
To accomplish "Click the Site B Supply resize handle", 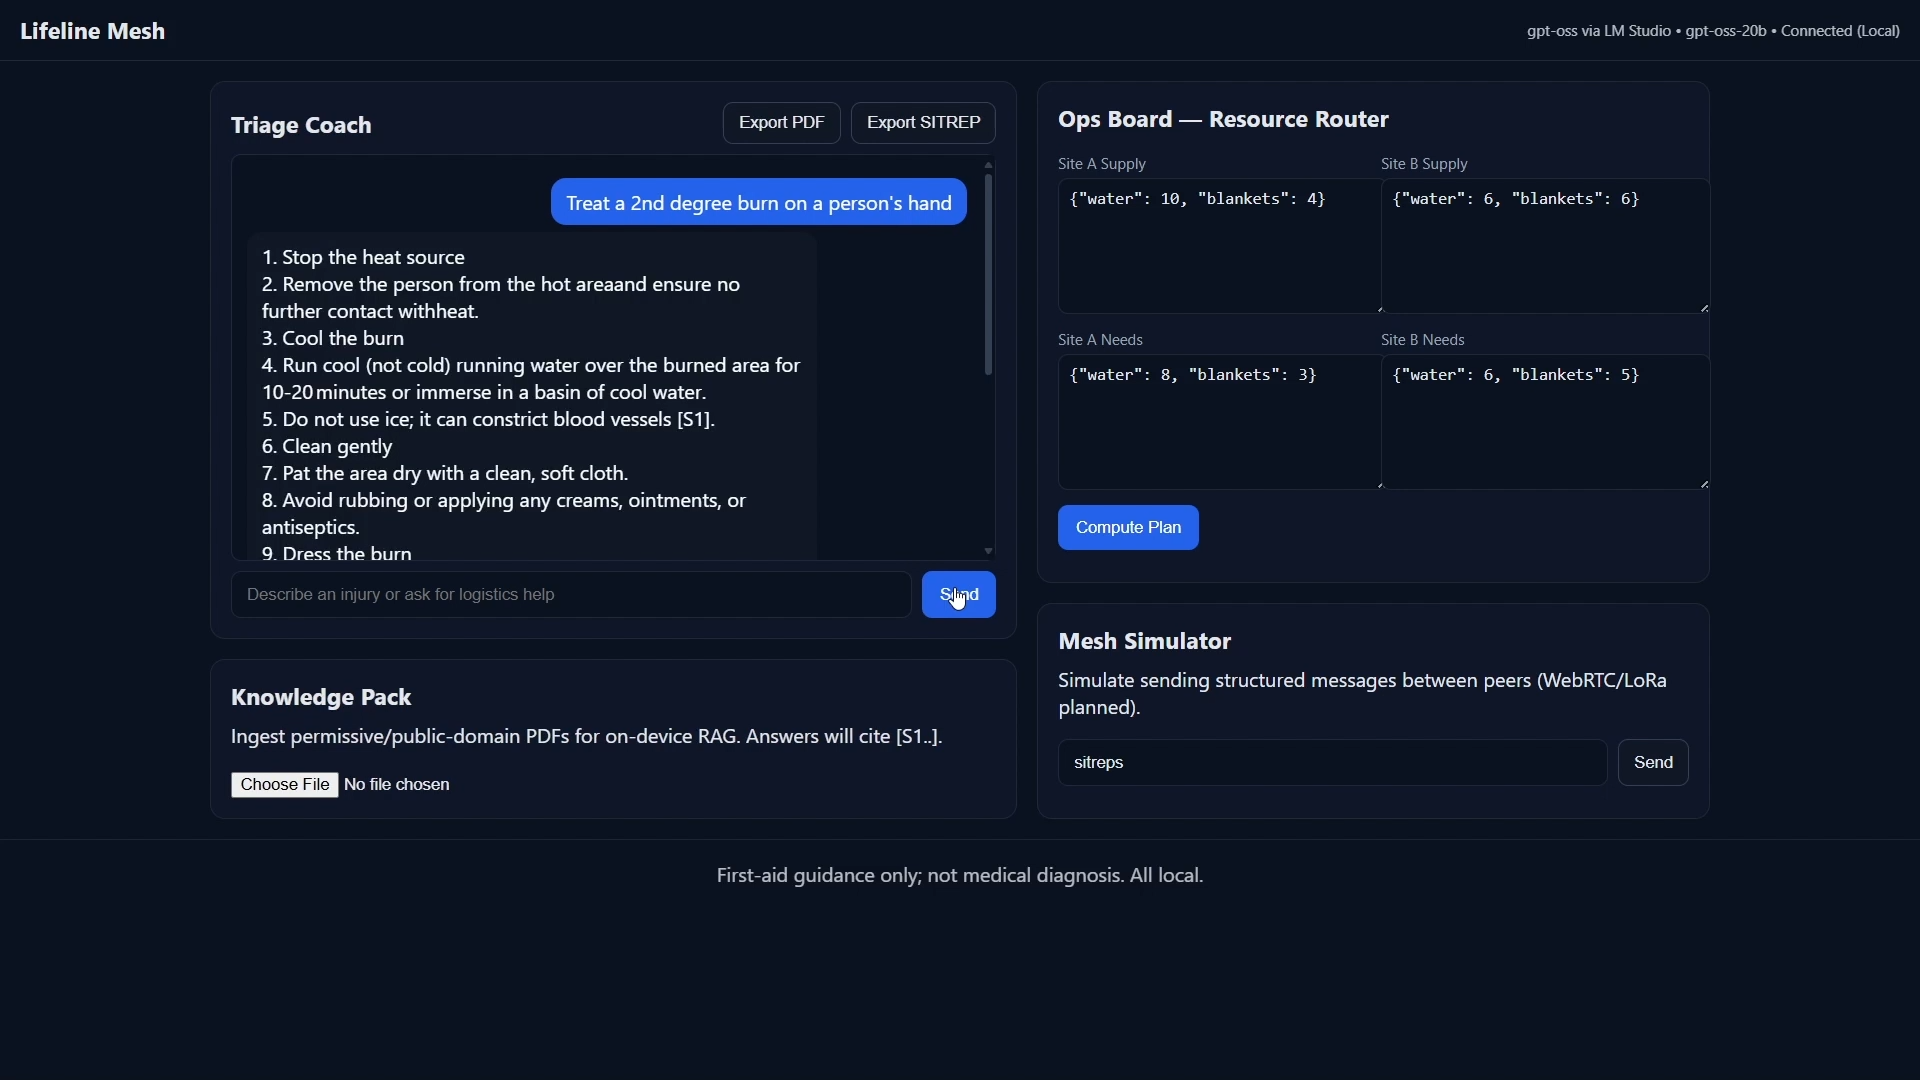I will click(x=1705, y=308).
